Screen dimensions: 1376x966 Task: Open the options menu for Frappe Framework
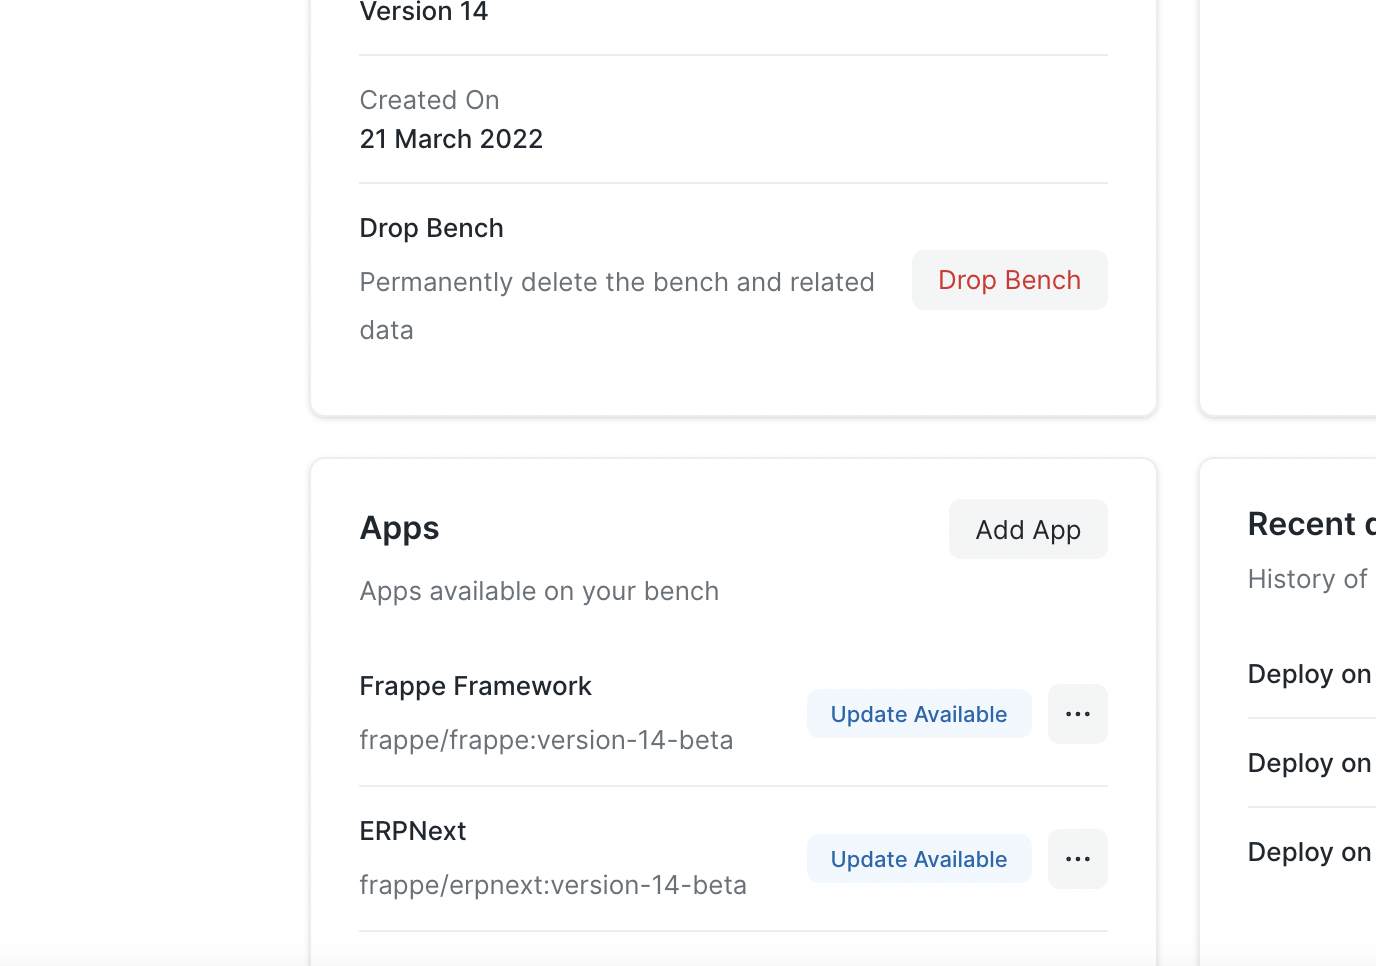(x=1077, y=713)
